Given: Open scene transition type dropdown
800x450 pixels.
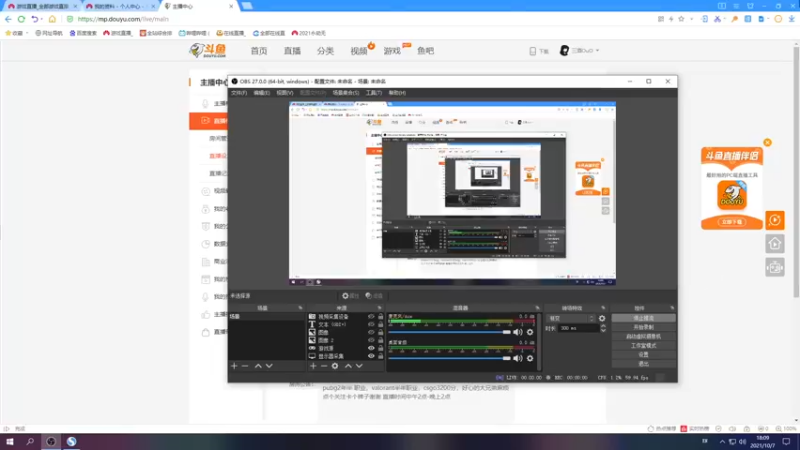Looking at the screenshot, I should coord(570,318).
